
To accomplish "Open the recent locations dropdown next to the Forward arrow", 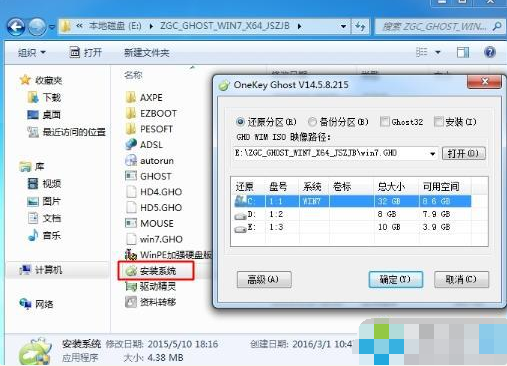I will [x=52, y=27].
